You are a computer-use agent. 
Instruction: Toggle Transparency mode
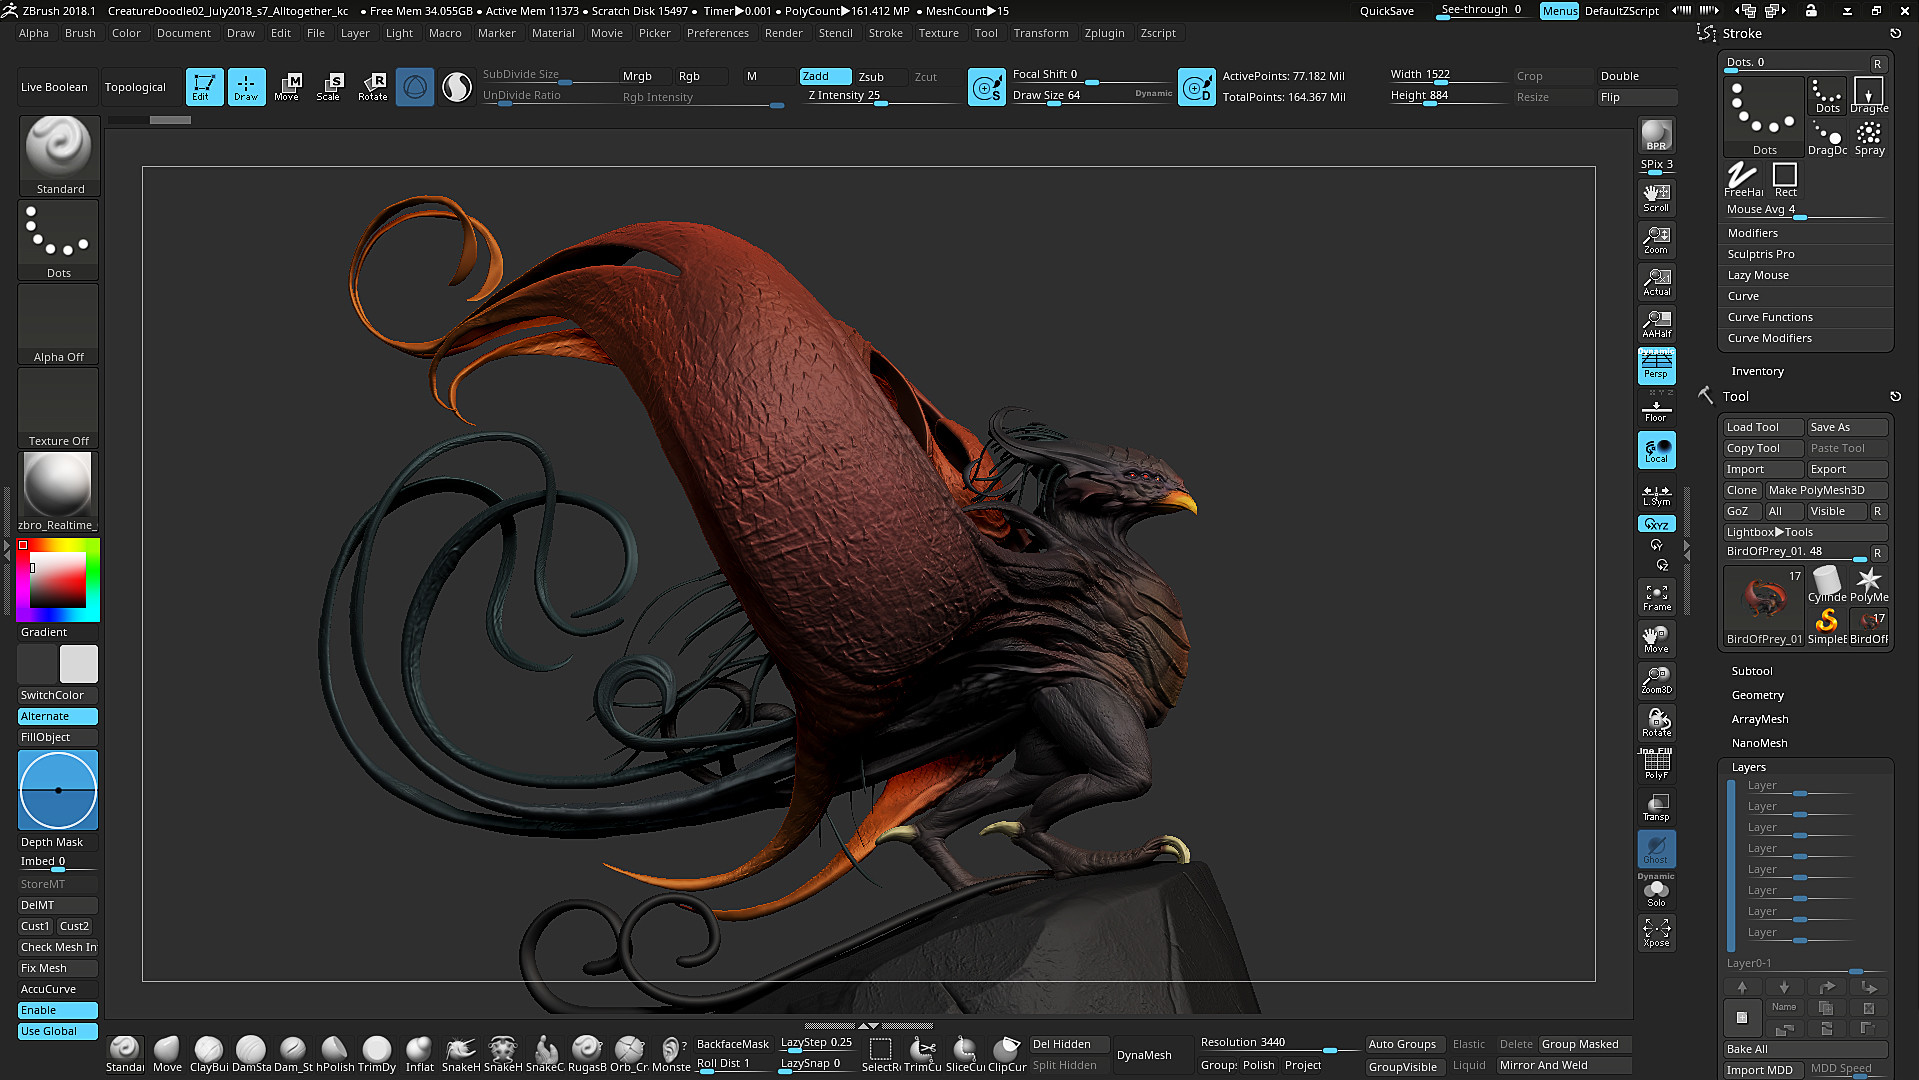coord(1656,806)
